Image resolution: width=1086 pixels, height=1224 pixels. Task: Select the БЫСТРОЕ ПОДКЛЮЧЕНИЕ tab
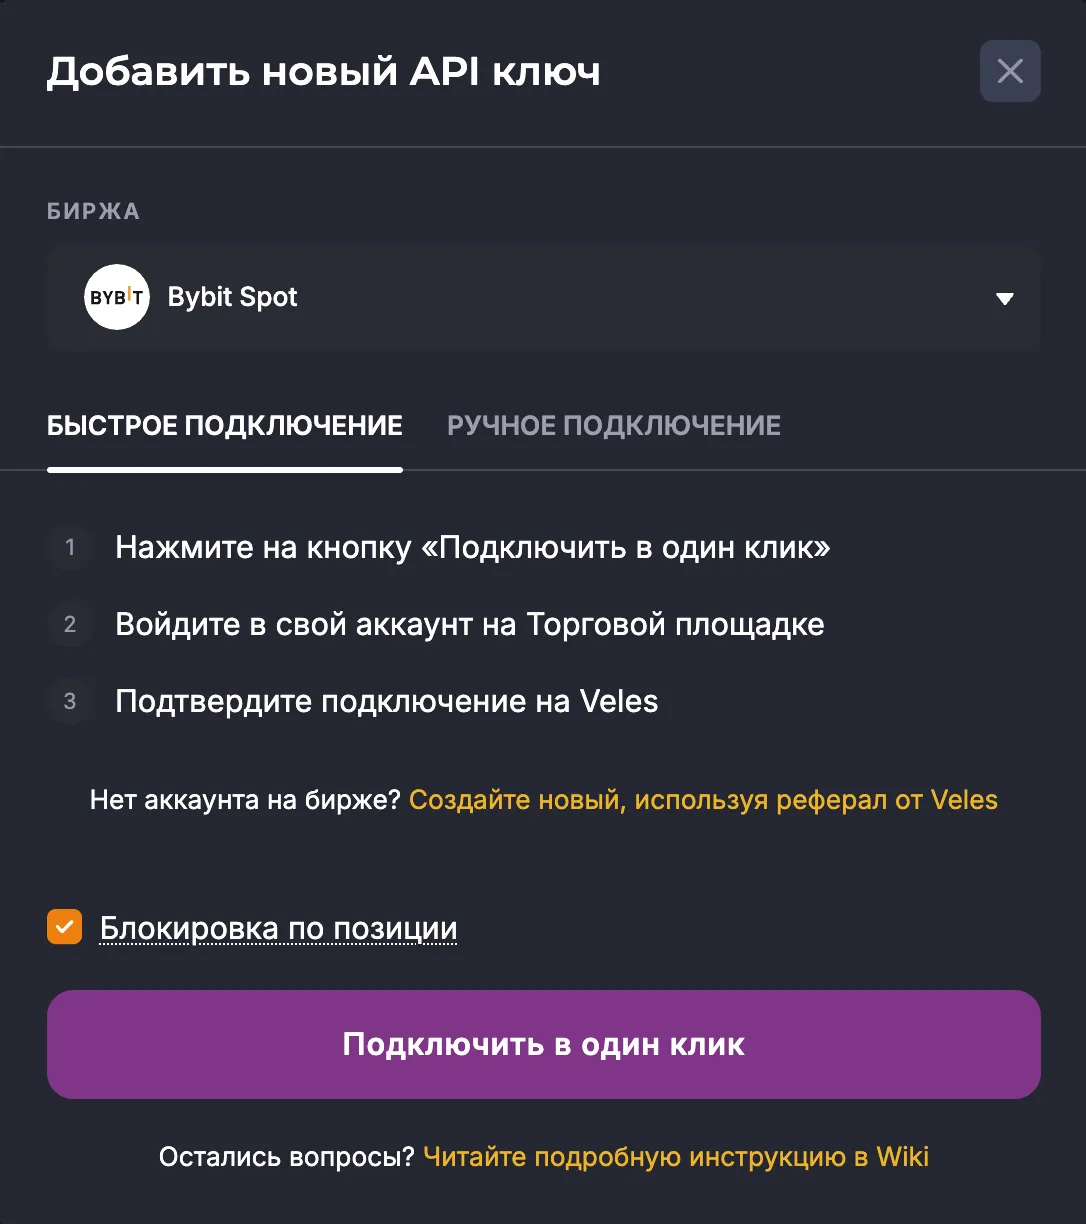tap(224, 425)
